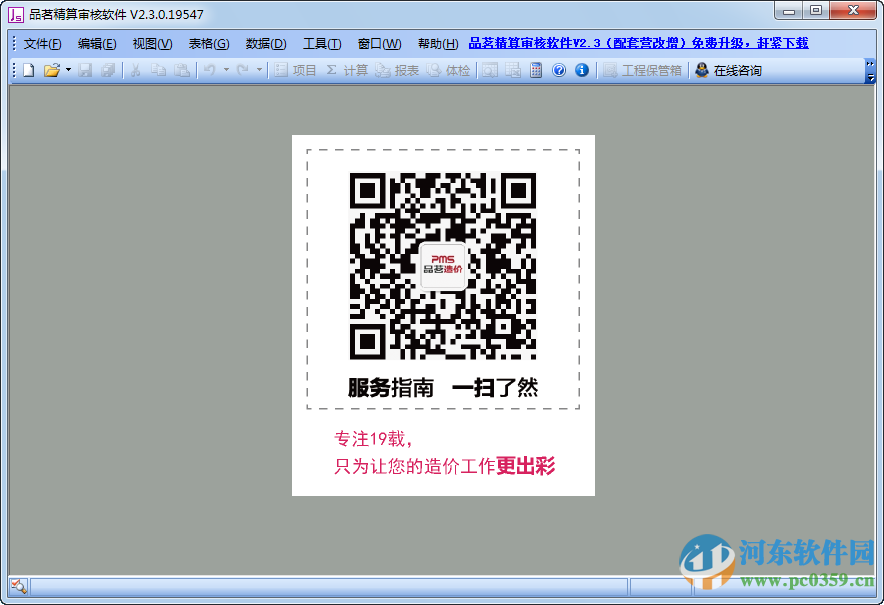Click the copy icon in toolbar

tap(158, 70)
